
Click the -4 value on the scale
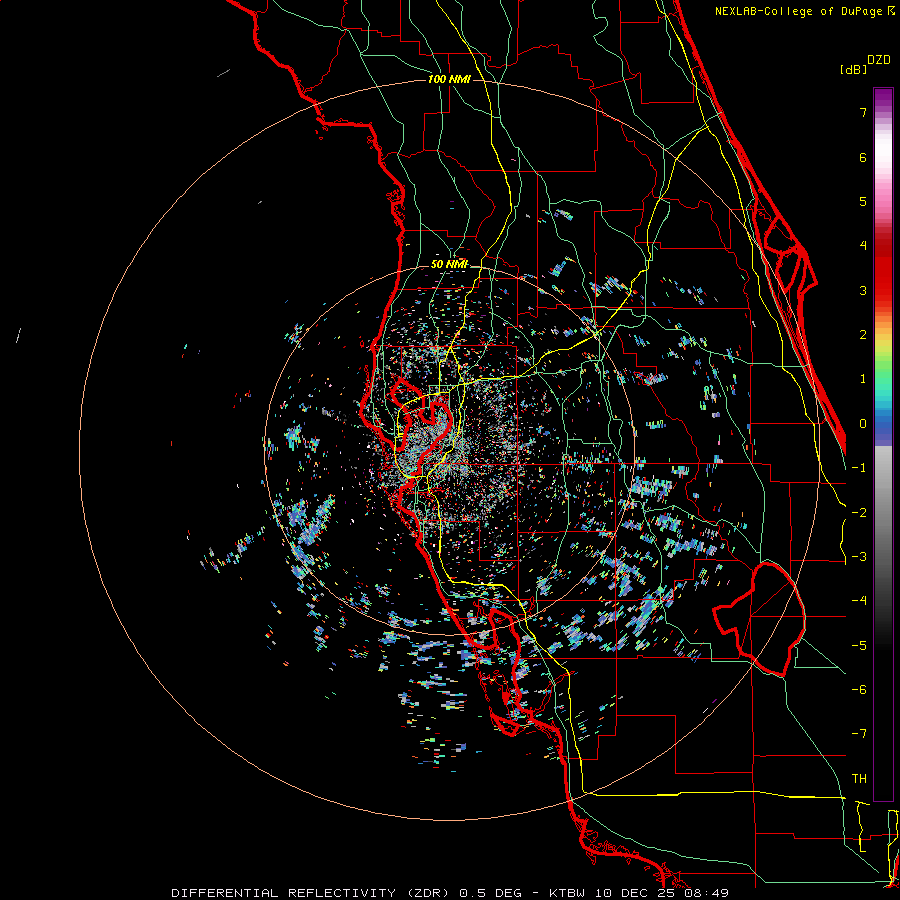(859, 601)
